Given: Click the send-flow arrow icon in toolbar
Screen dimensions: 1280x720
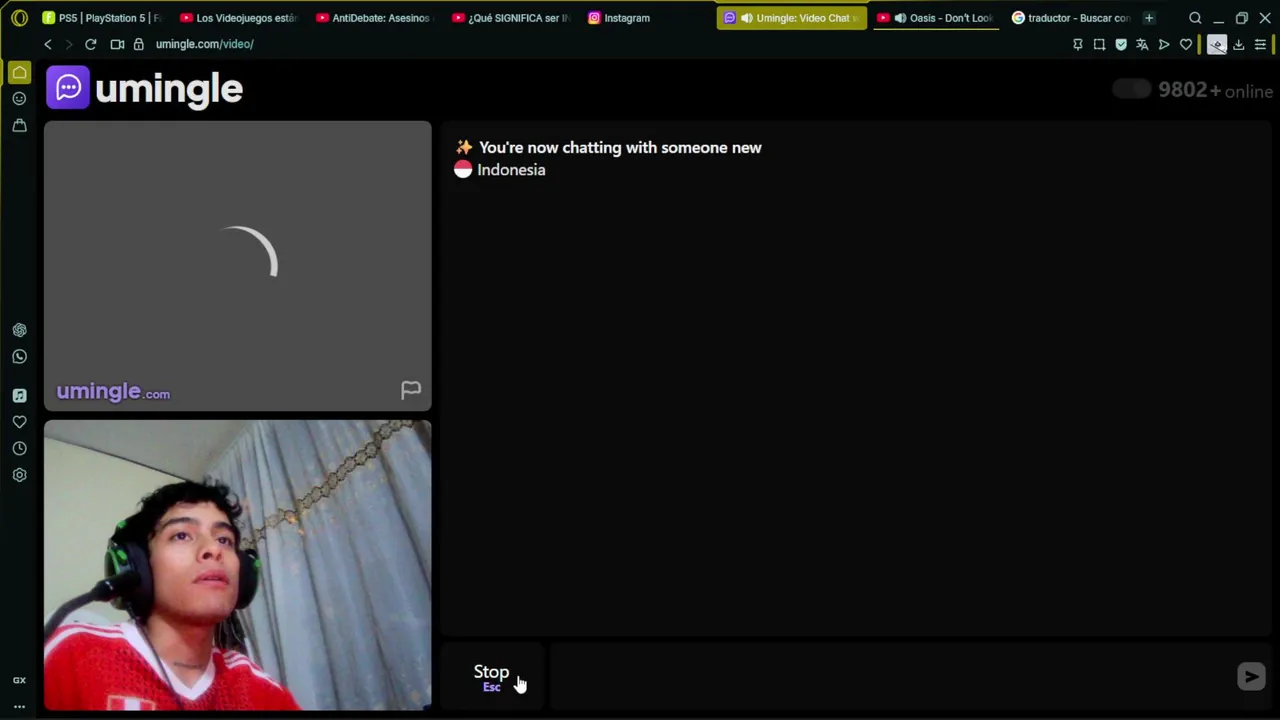Looking at the screenshot, I should pyautogui.click(x=1164, y=44).
